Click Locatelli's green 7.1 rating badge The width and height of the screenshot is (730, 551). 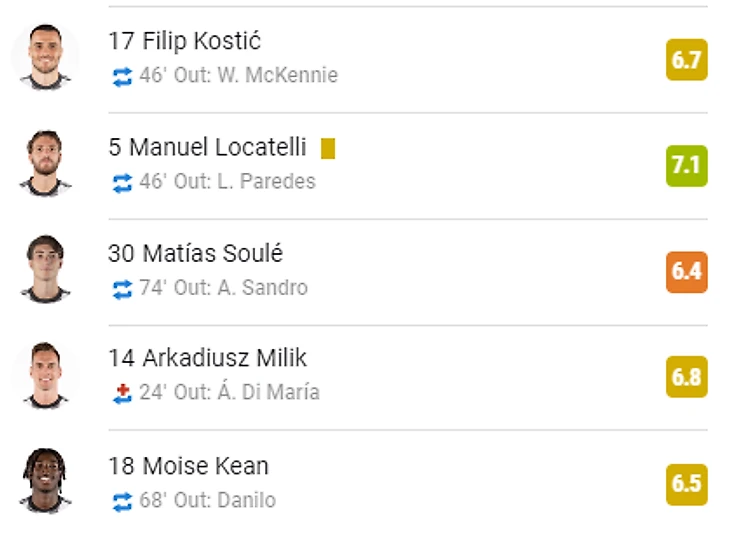(x=686, y=165)
